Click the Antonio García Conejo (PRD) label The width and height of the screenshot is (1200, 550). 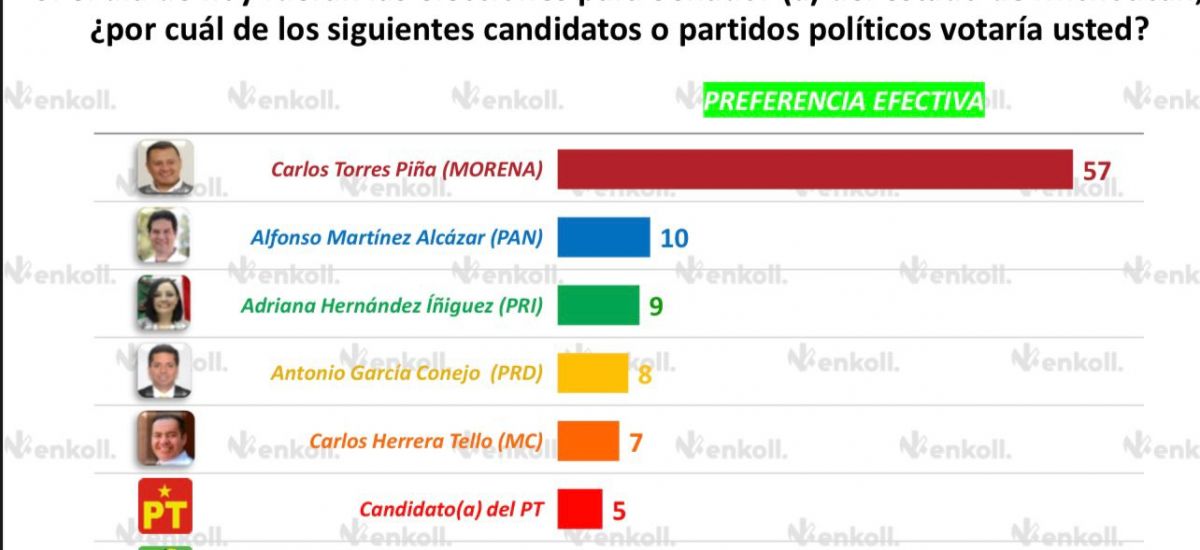click(x=407, y=374)
